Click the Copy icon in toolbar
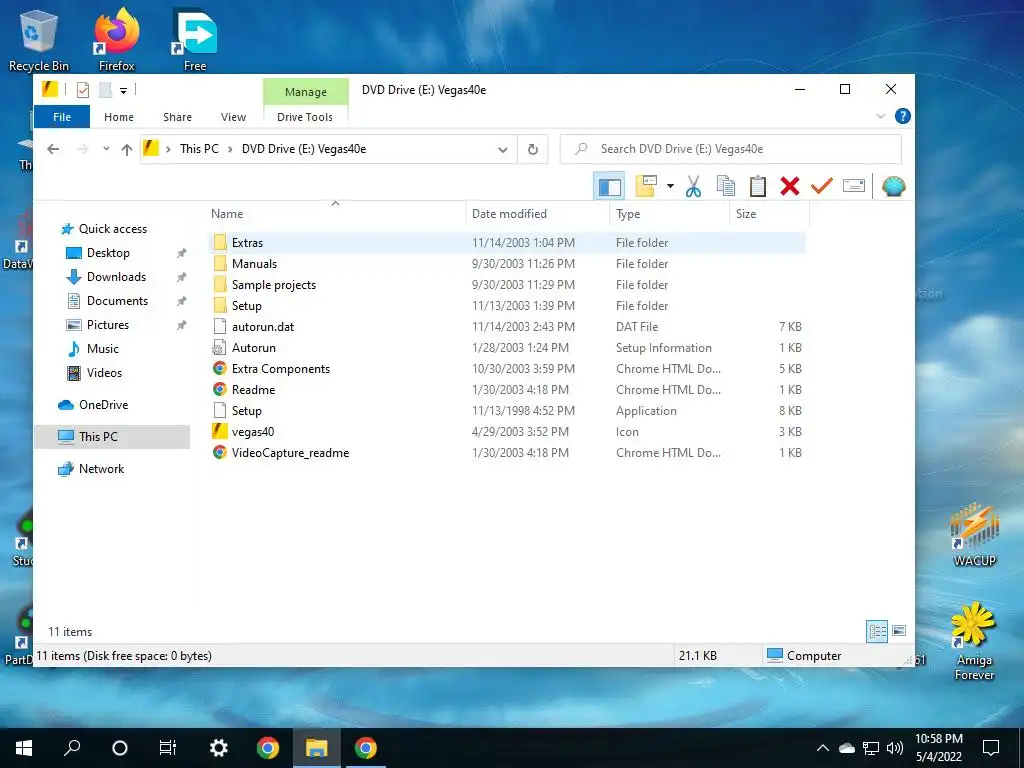 [726, 187]
